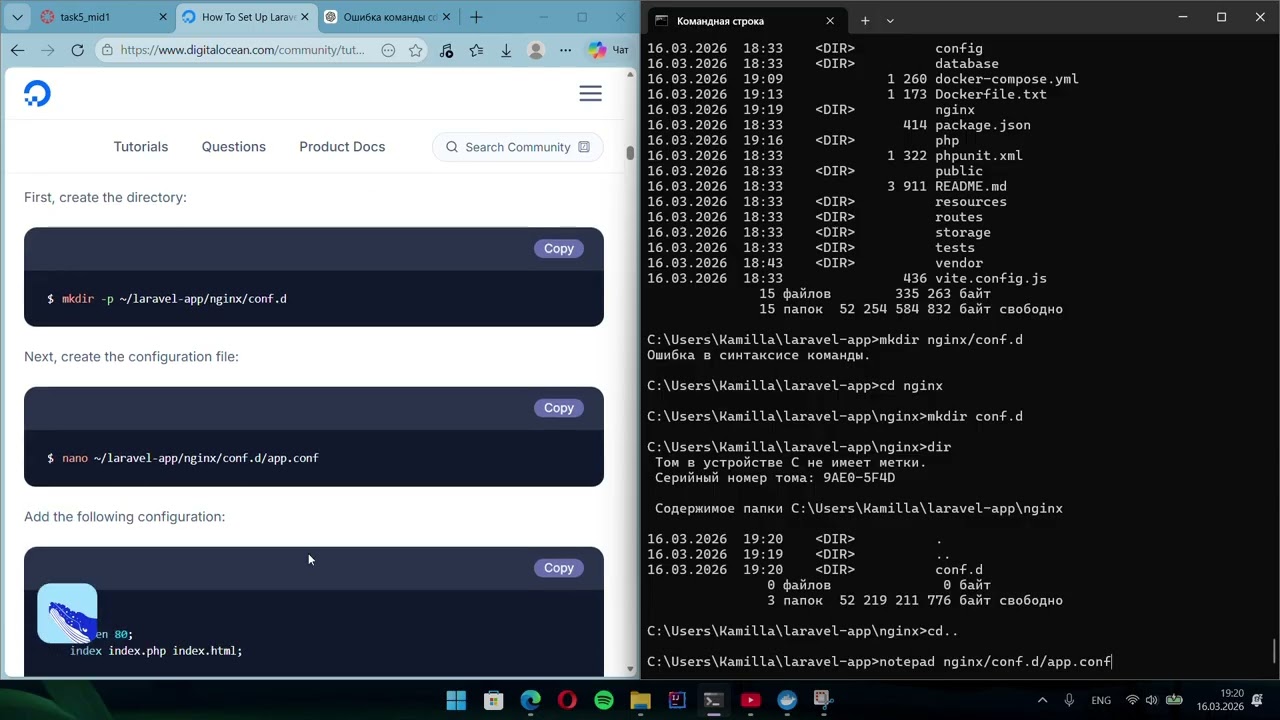
Task: Close the How To Set Up Laravel tab
Action: (305, 17)
